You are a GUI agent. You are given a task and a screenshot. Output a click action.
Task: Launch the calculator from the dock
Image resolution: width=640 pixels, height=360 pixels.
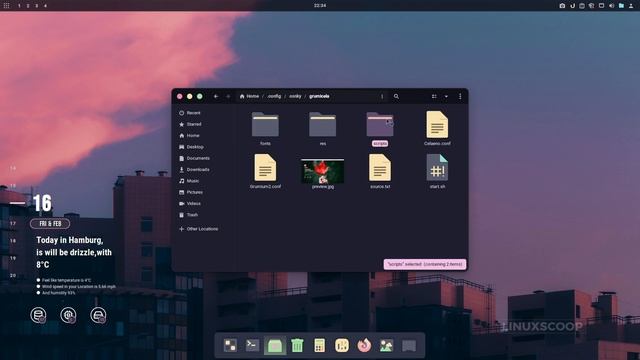319,346
